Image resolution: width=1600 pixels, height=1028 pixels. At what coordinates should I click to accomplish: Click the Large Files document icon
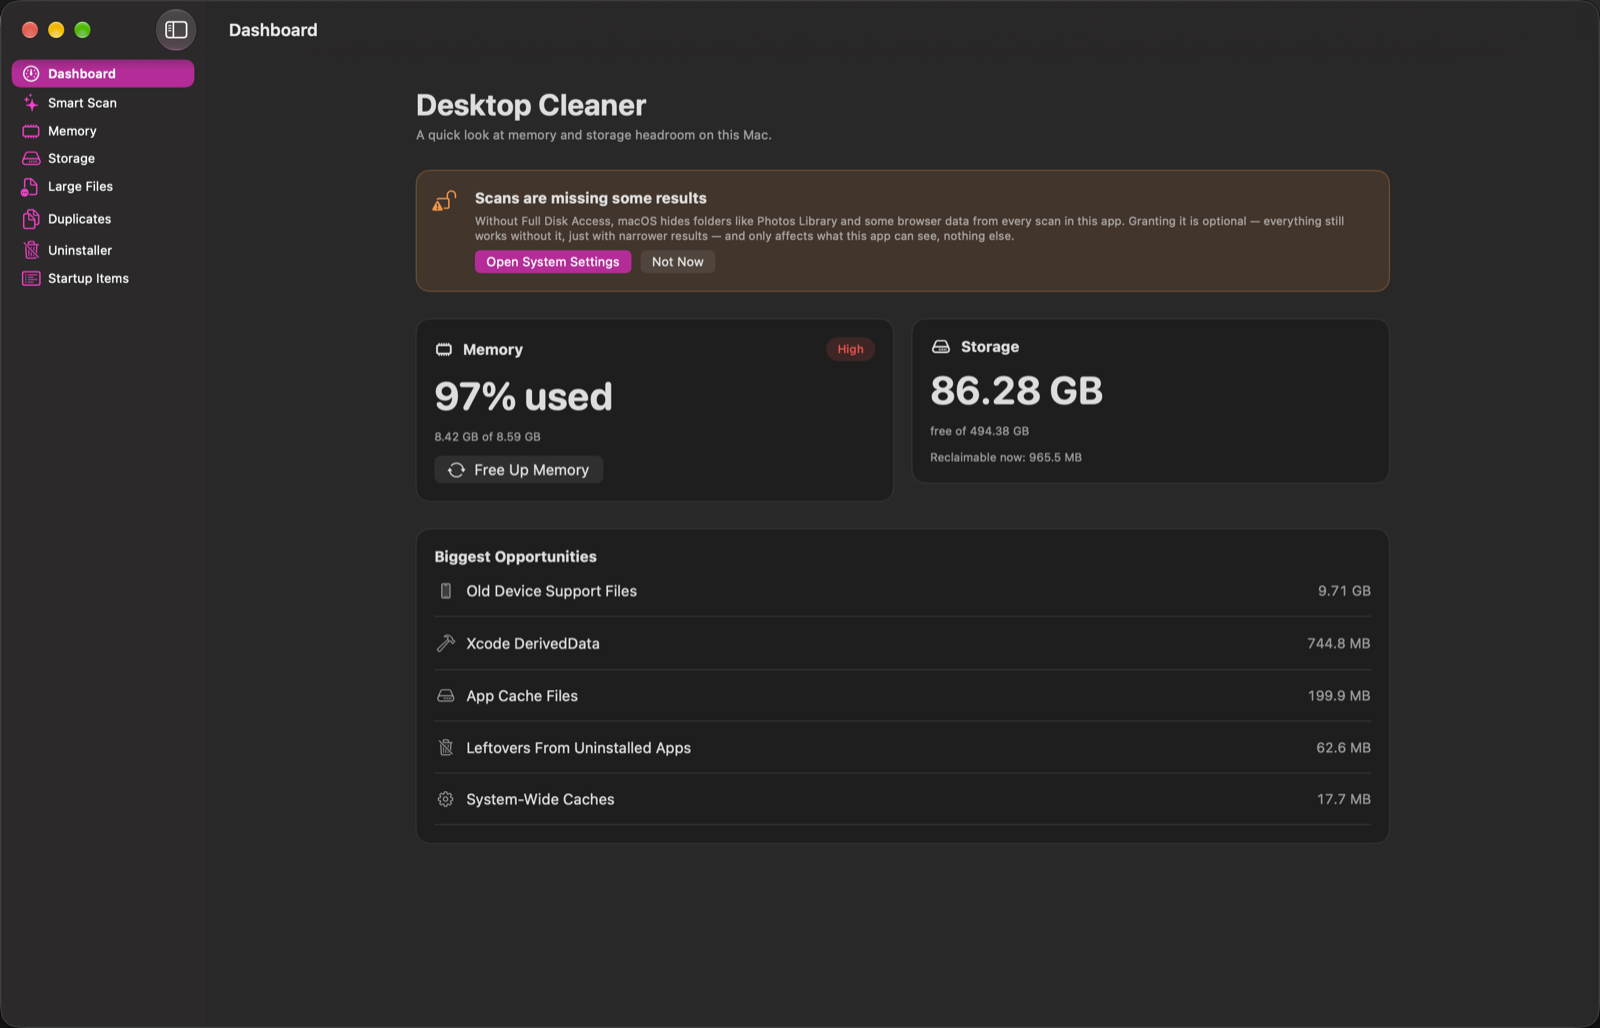tap(30, 187)
